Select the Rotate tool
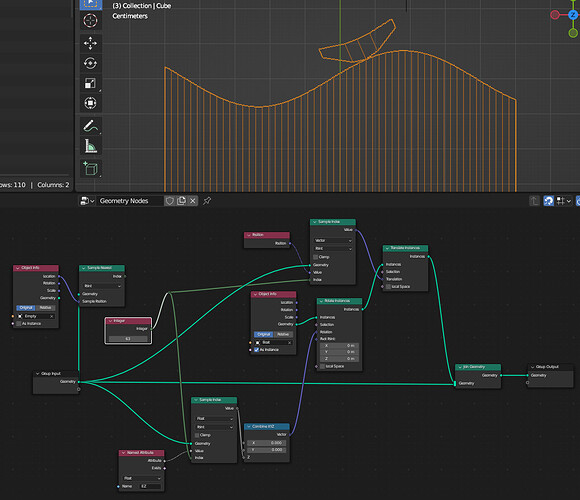Screen dimensions: 580x500 coord(90,63)
